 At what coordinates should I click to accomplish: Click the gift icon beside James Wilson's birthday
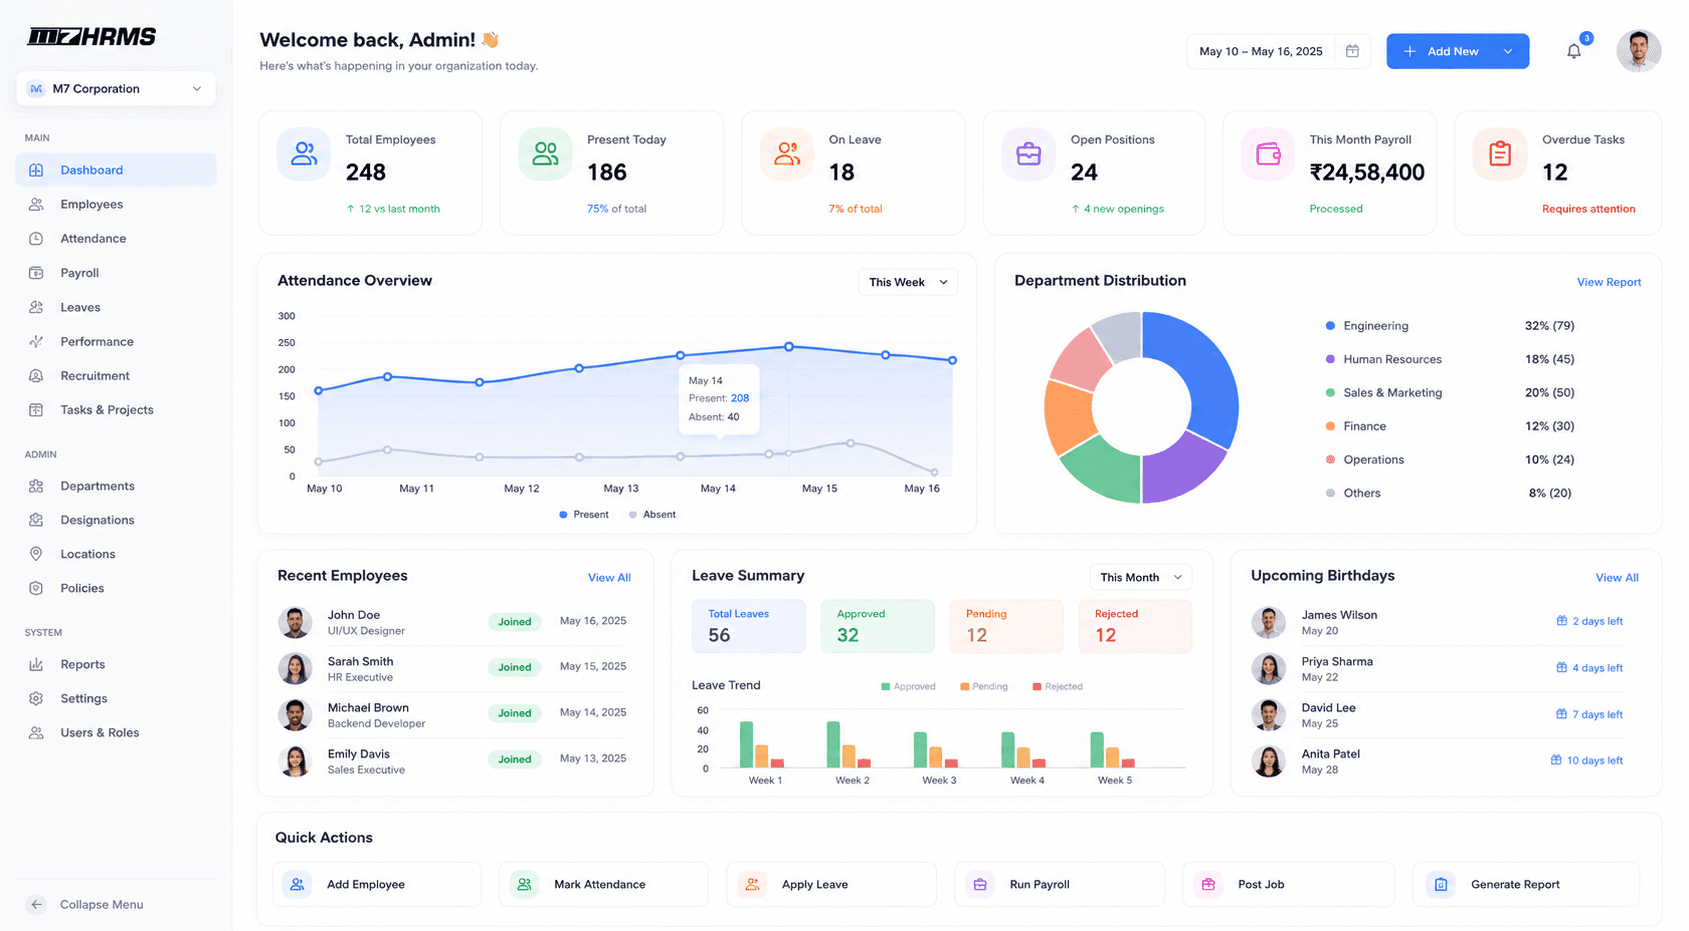tap(1561, 621)
